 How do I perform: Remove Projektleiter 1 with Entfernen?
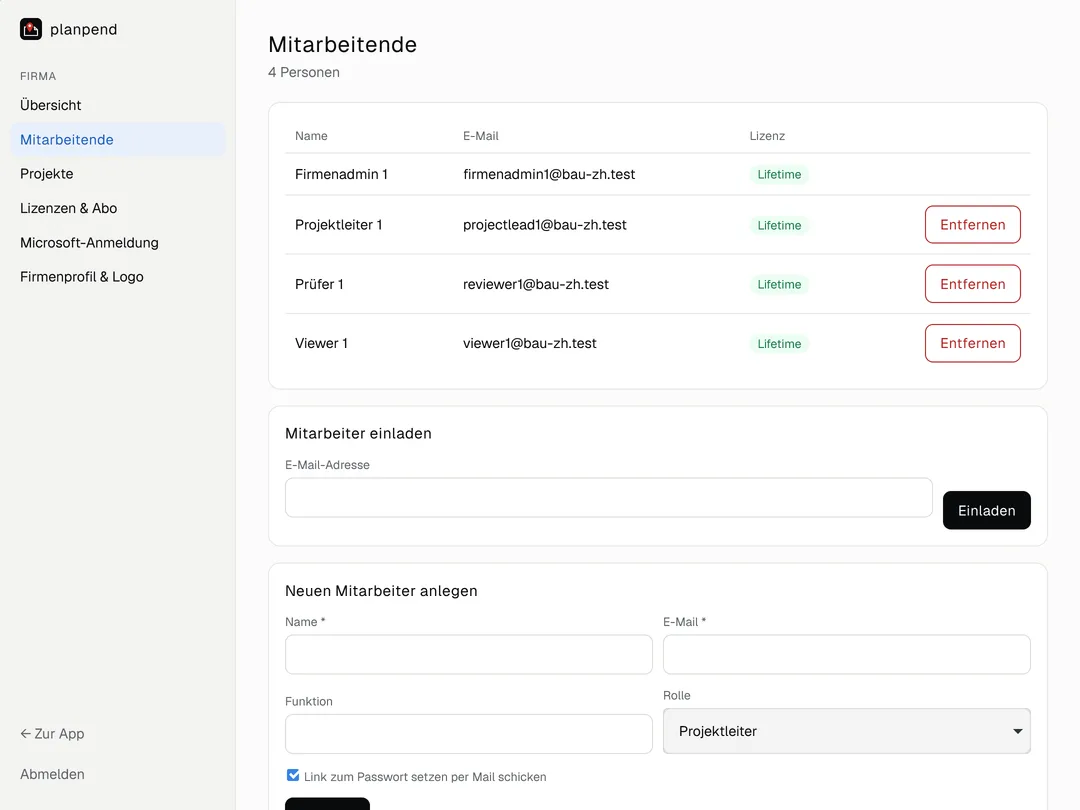click(x=973, y=225)
